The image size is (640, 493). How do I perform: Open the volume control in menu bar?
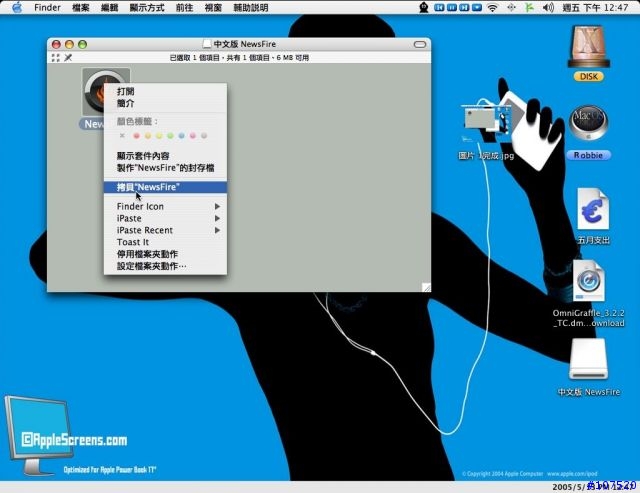(548, 7)
